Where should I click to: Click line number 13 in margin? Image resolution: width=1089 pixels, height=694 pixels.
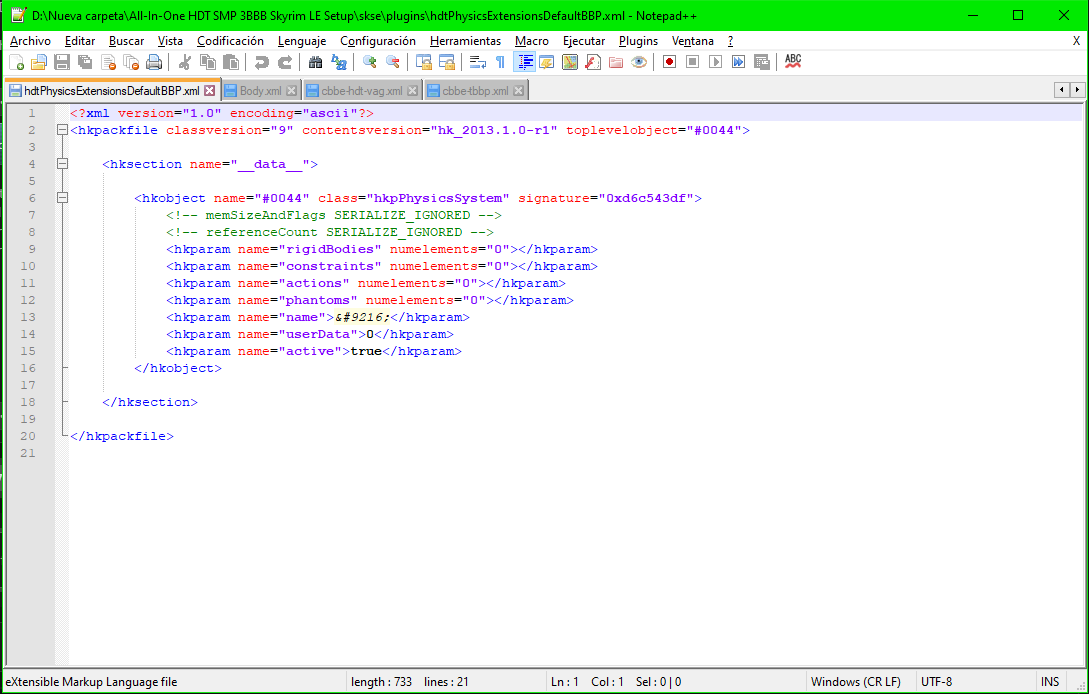[28, 317]
